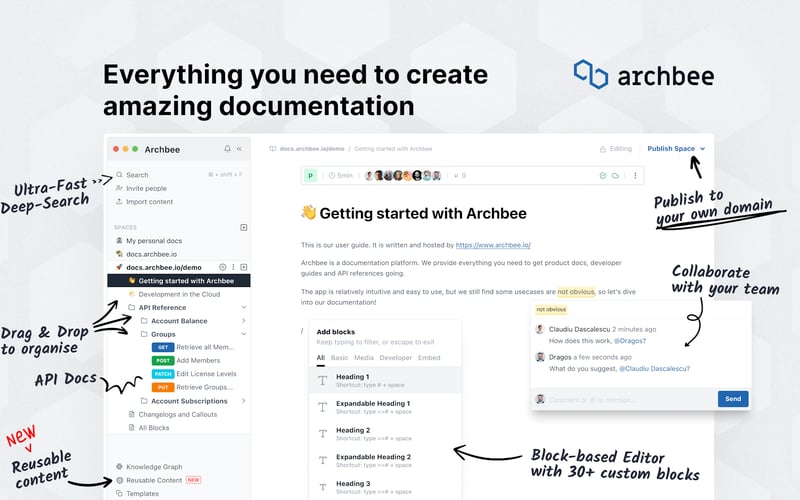This screenshot has width=800, height=500.
Task: Open GET Retrieve all Mem... endpoint
Action: pyautogui.click(x=193, y=347)
